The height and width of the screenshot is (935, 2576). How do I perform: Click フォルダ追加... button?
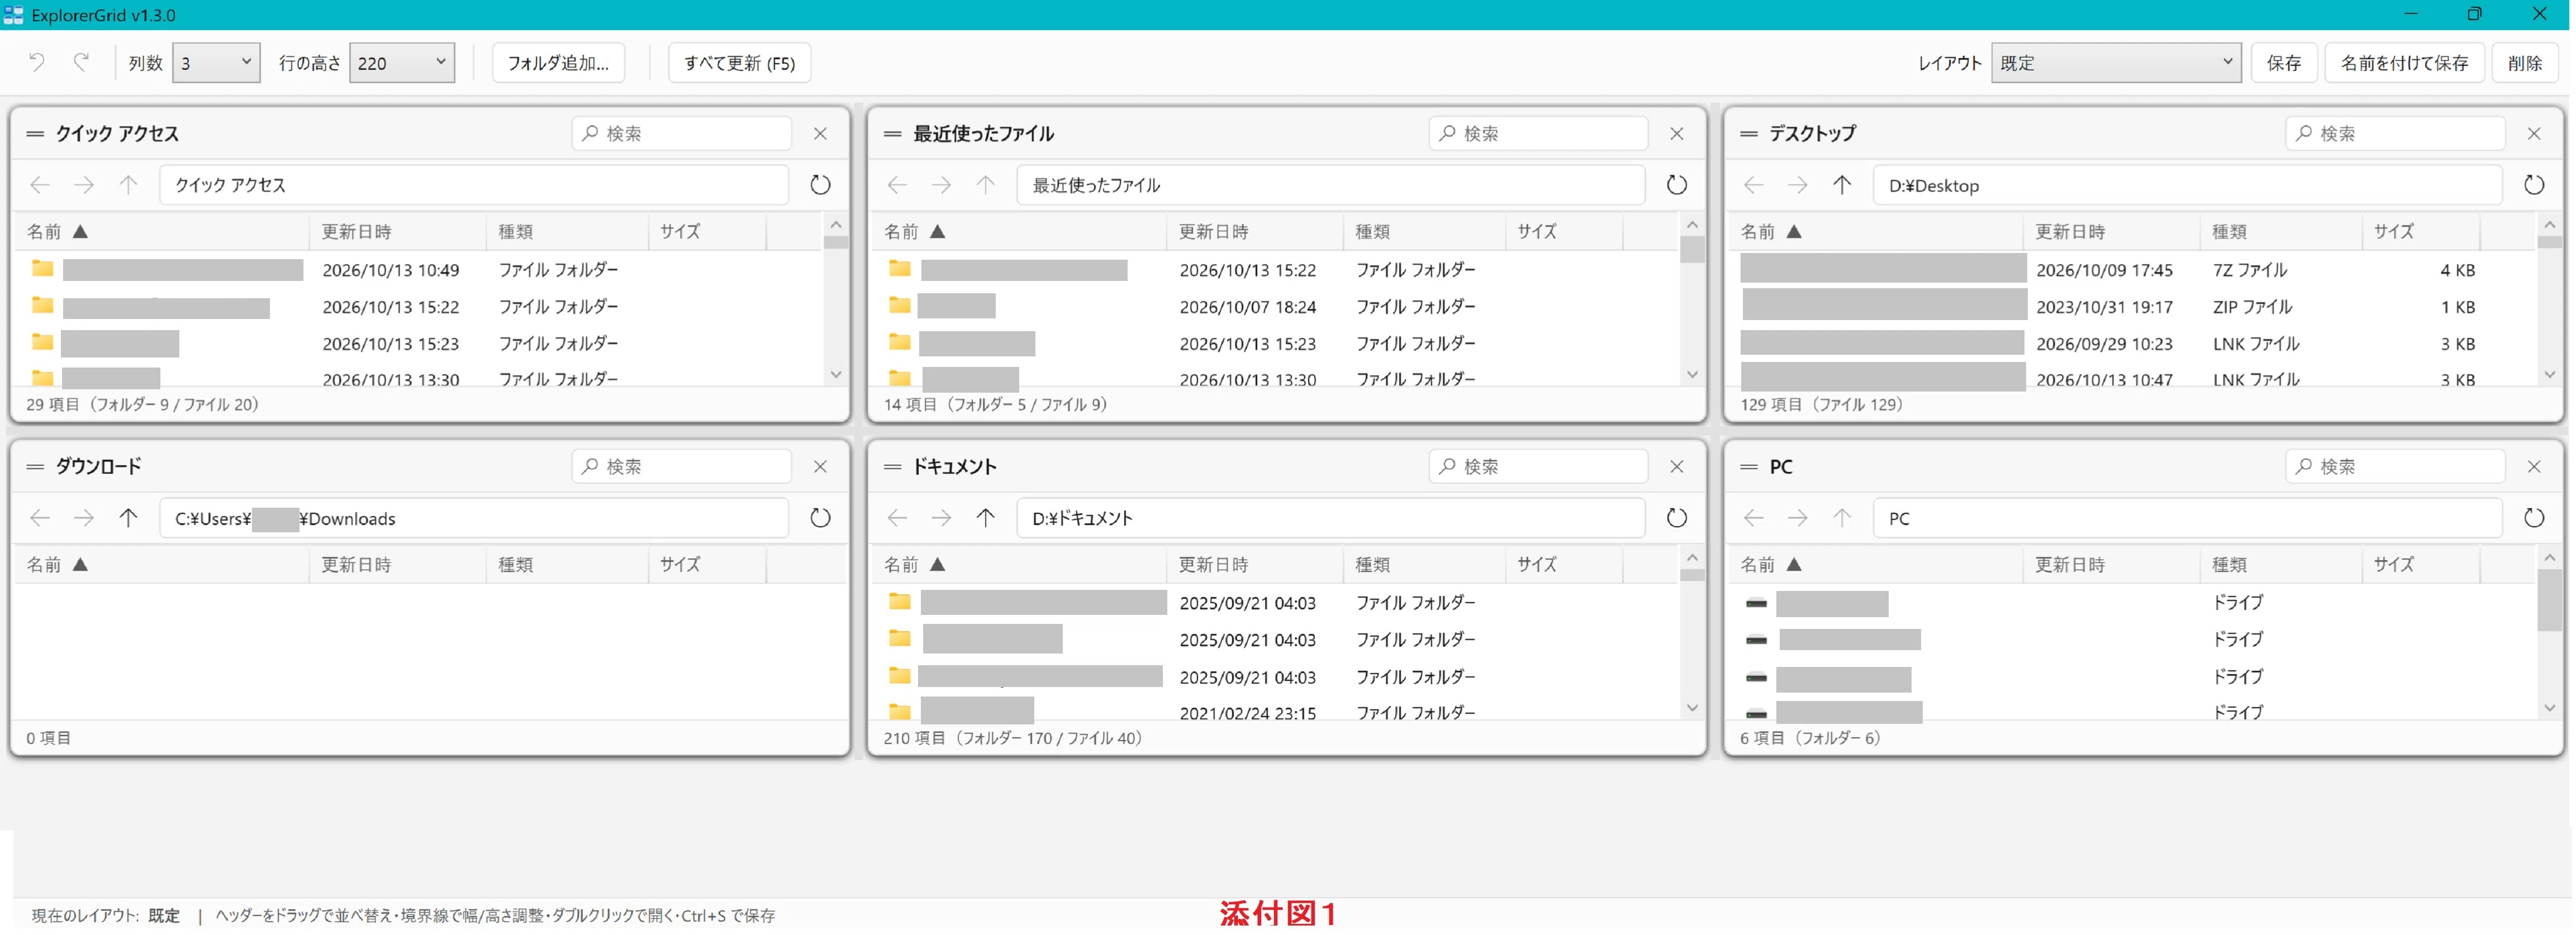(x=558, y=62)
